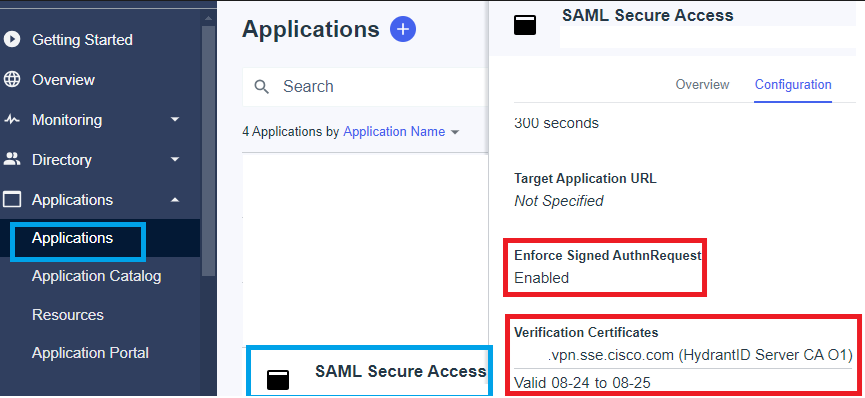Click the search magnifier icon
Viewport: 865px width, 398px height.
[x=261, y=87]
